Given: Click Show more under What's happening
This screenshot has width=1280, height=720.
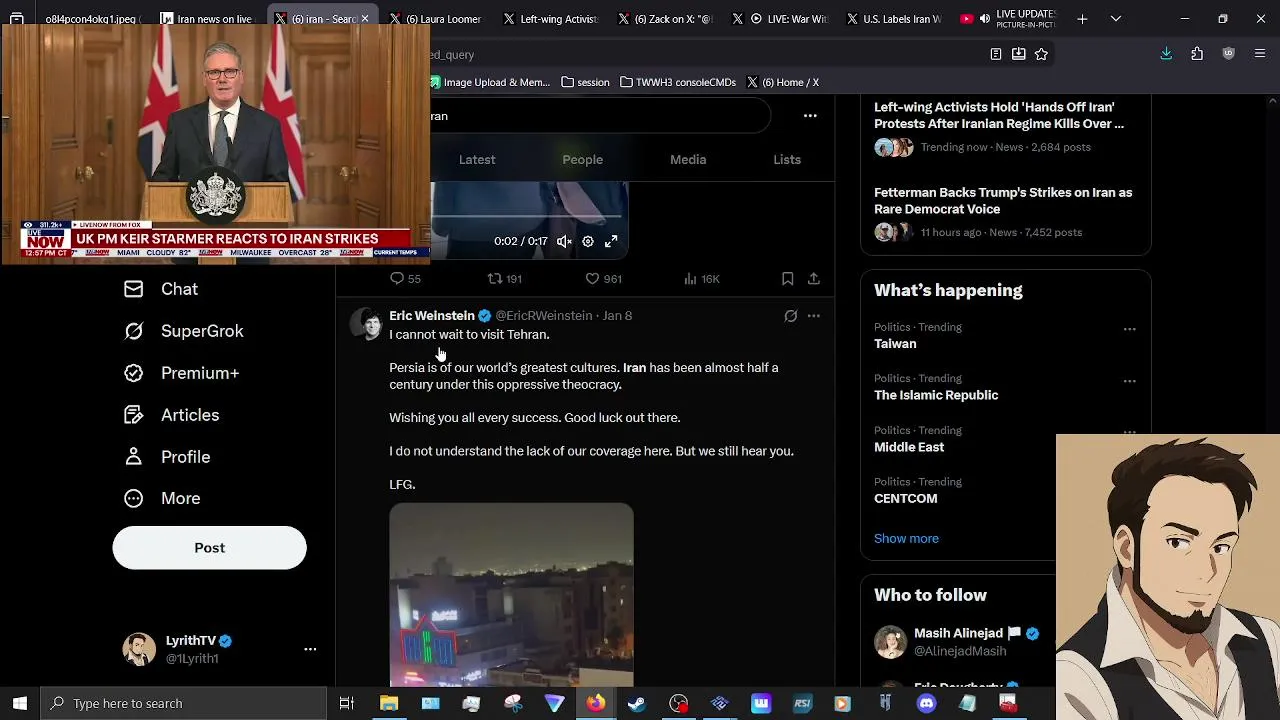Looking at the screenshot, I should coord(906,539).
